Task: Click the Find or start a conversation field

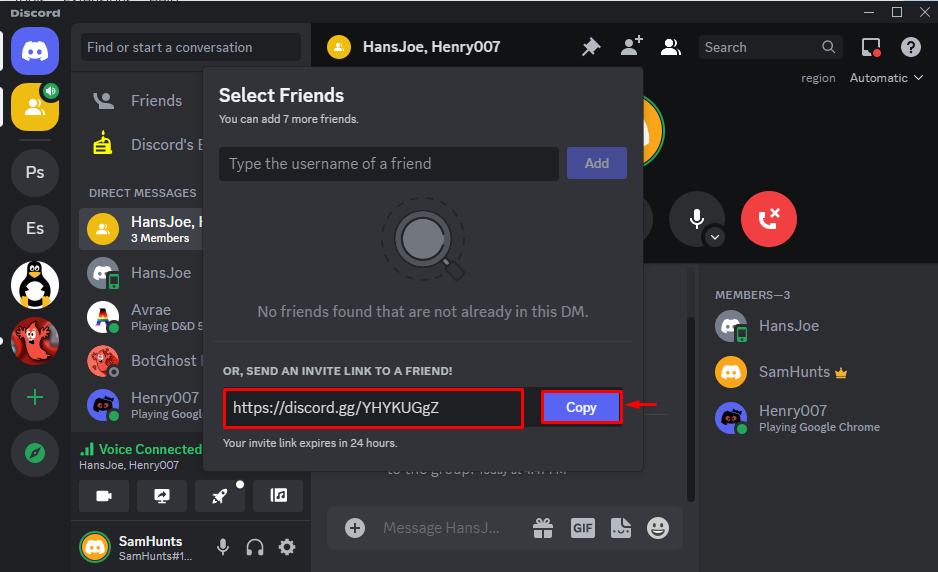Action: pos(191,47)
